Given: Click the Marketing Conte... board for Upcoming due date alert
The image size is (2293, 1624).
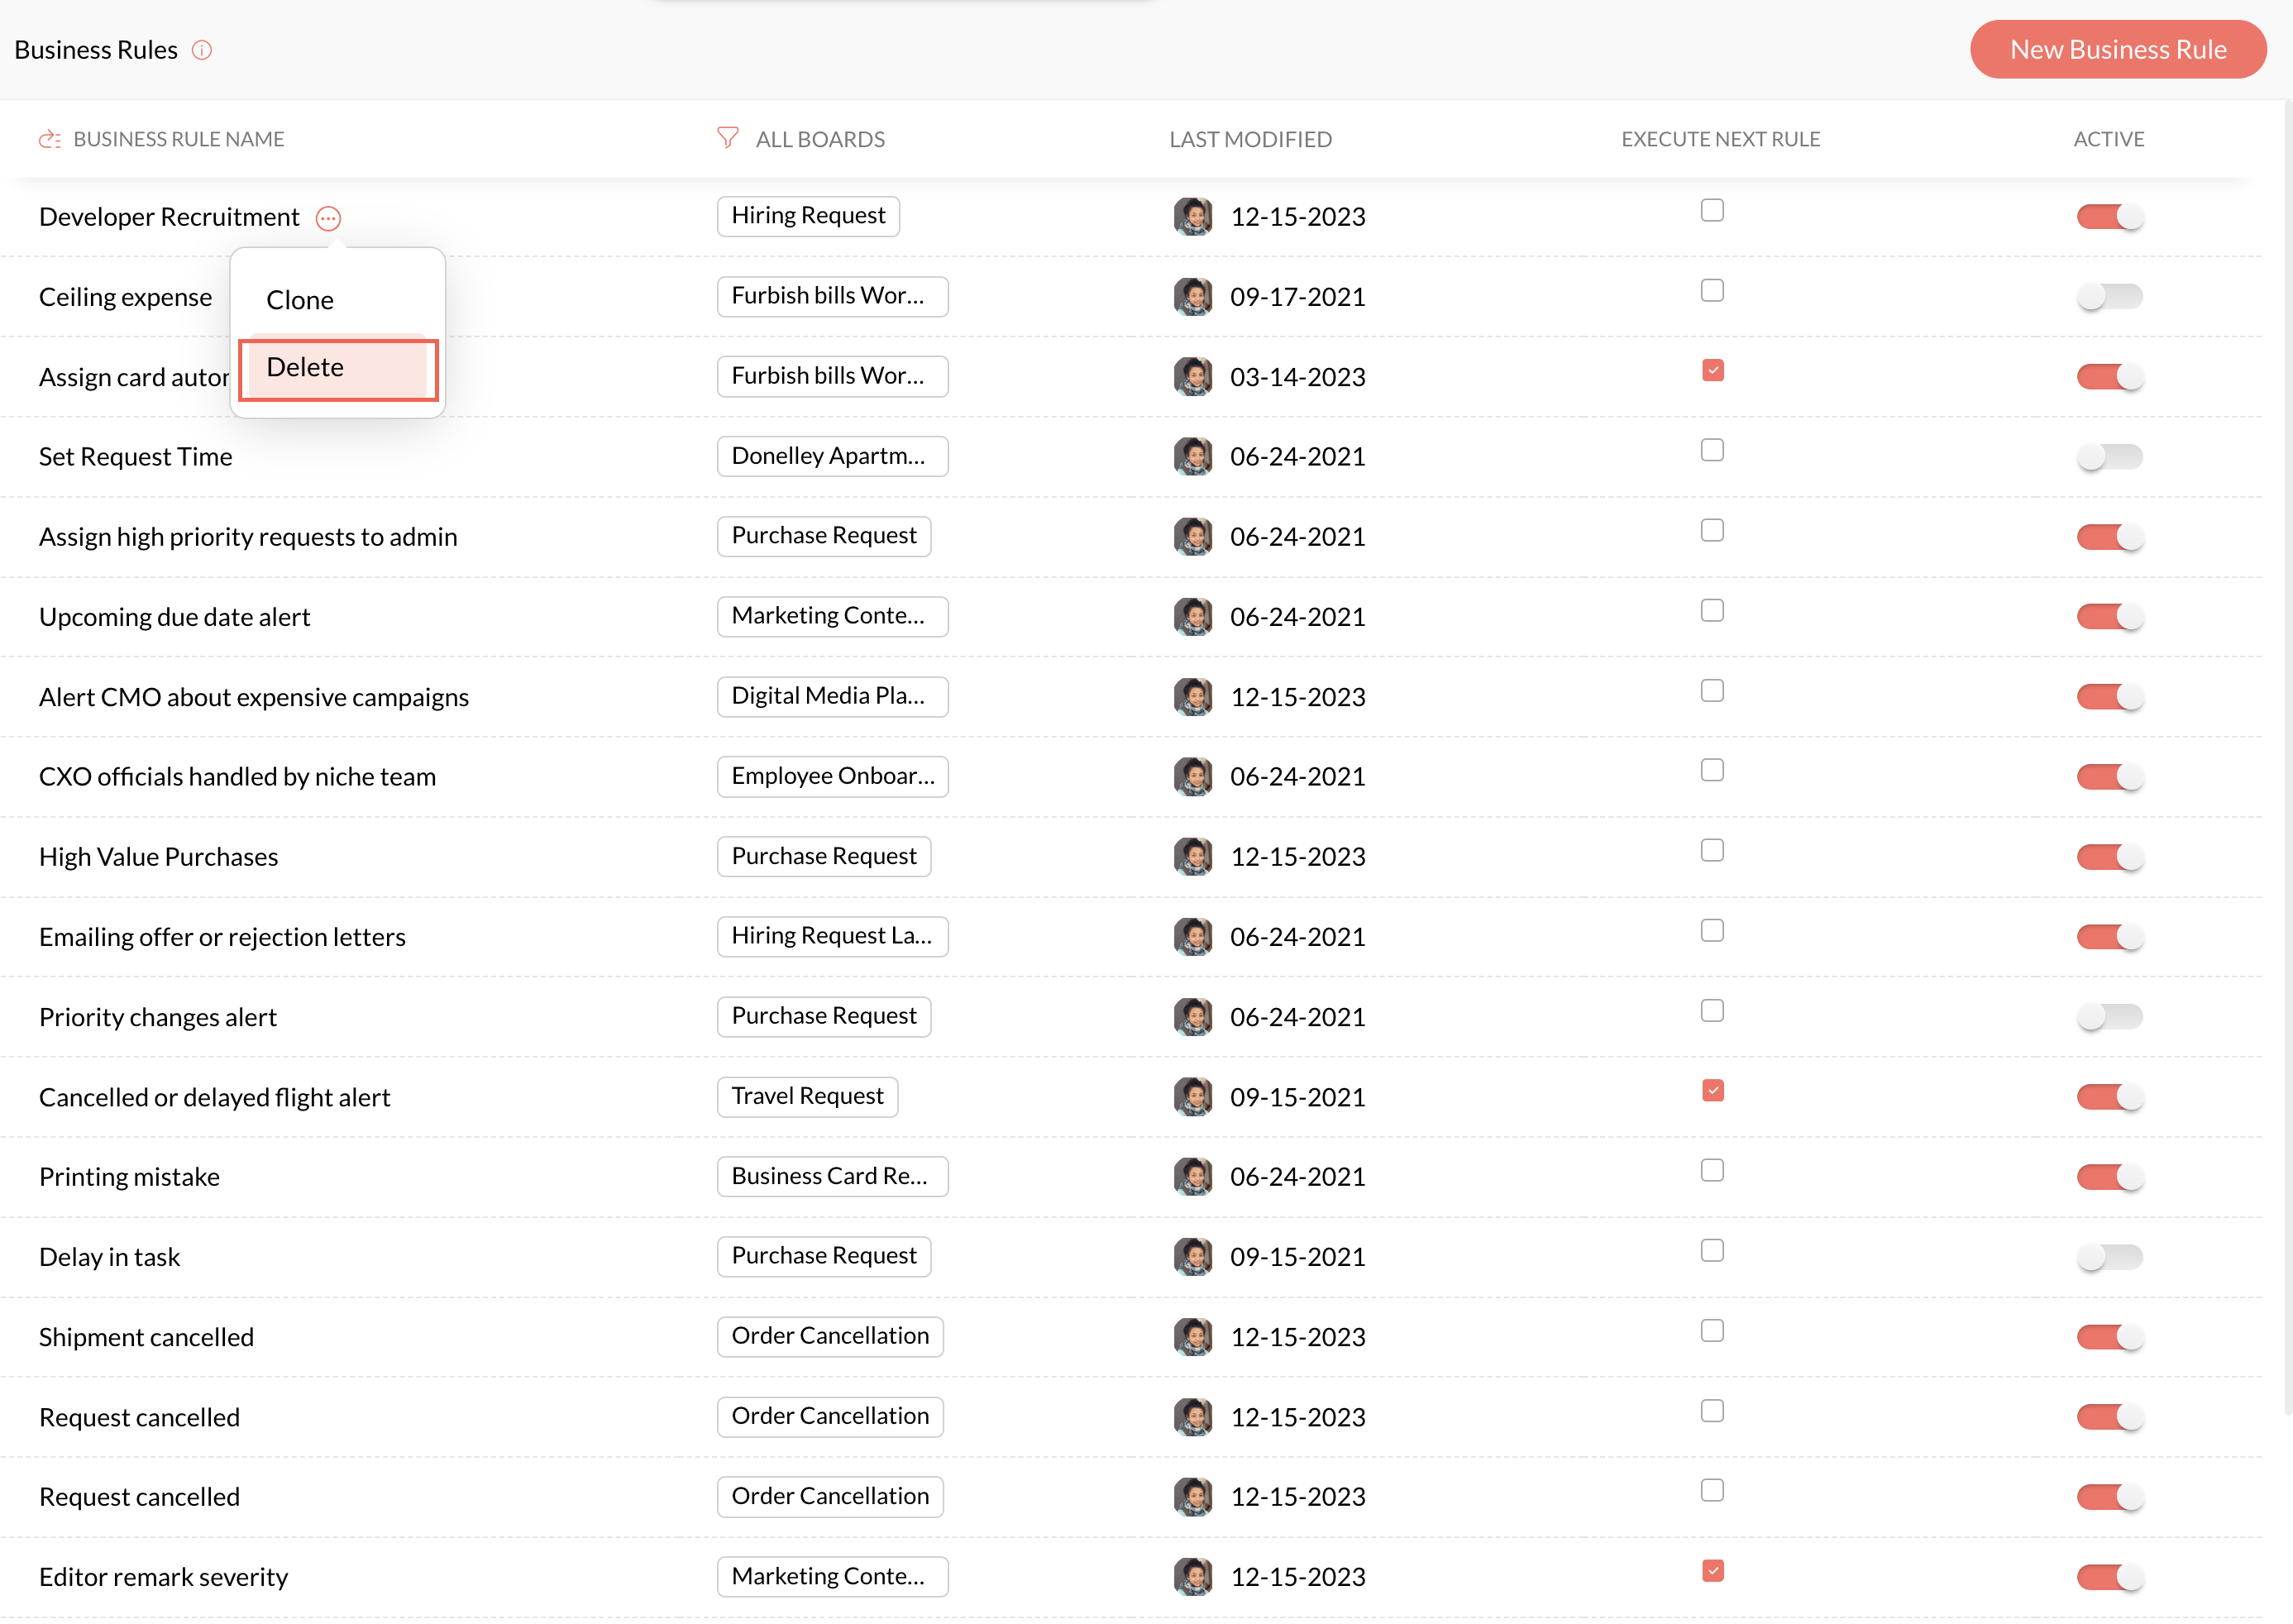Looking at the screenshot, I should [x=831, y=616].
